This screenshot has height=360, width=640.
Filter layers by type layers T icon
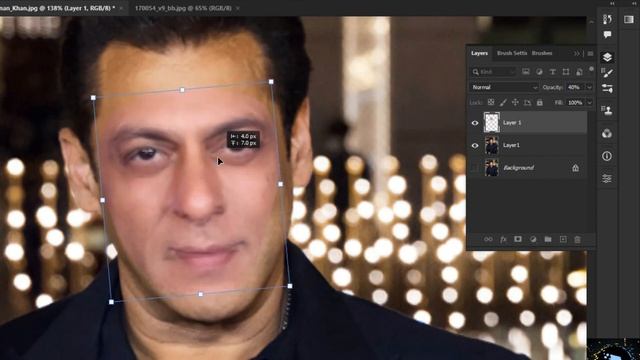553,72
